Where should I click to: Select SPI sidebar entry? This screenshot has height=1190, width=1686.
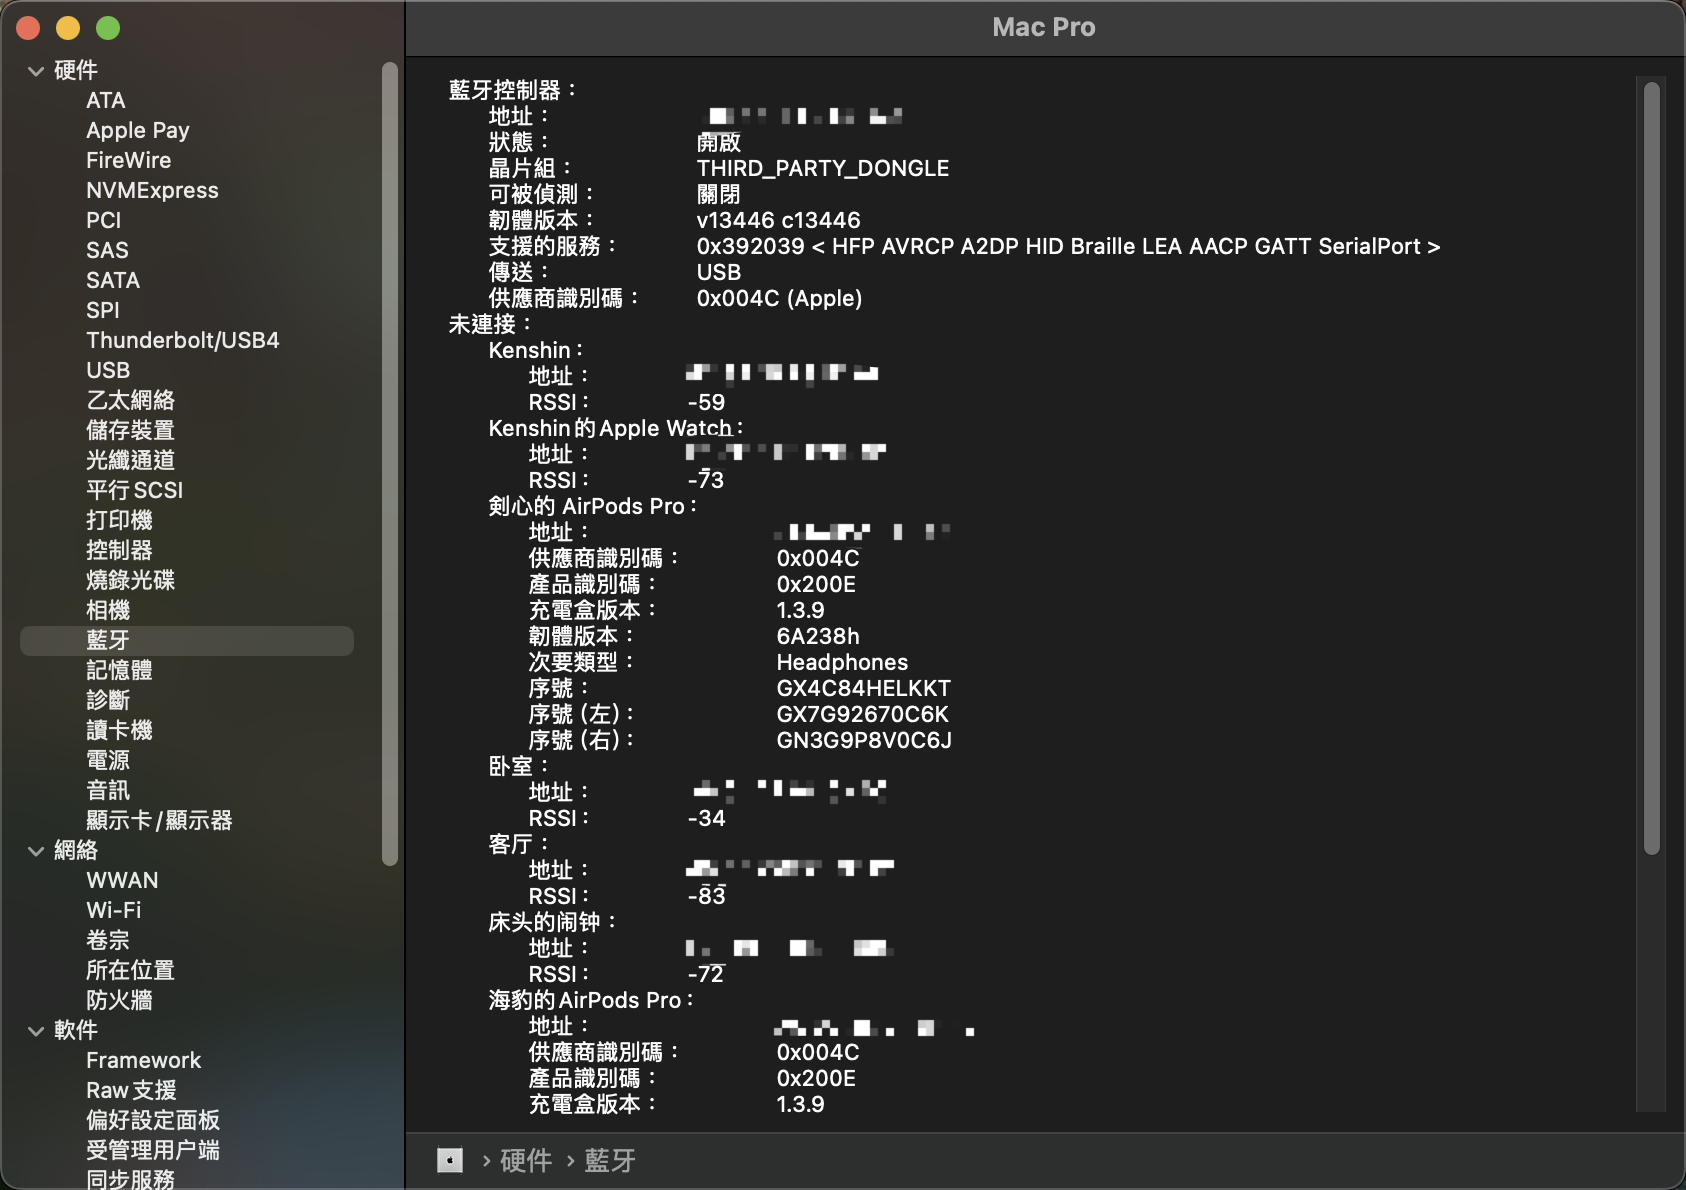(x=102, y=311)
